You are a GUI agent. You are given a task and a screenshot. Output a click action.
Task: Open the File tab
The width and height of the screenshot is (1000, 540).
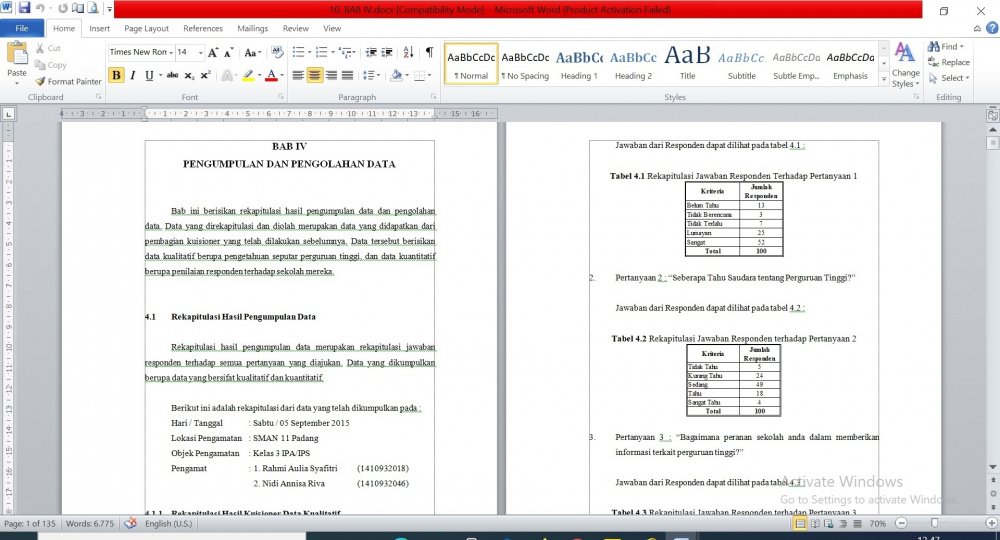pyautogui.click(x=22, y=28)
